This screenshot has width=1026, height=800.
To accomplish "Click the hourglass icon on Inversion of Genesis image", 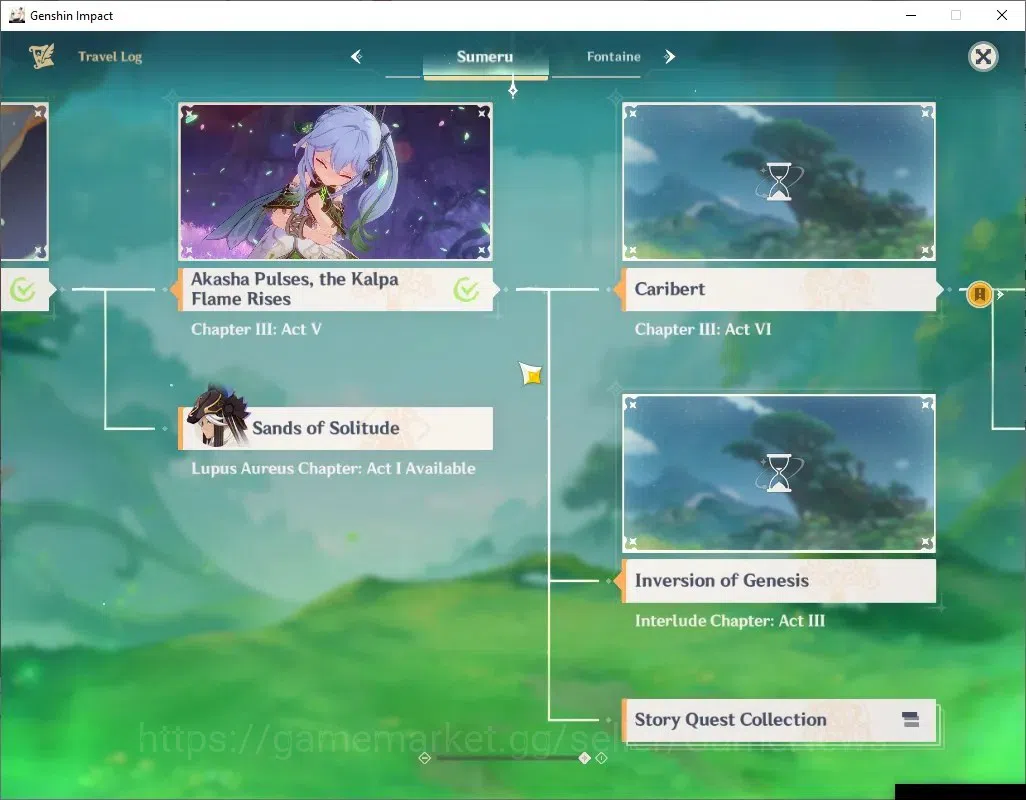I will [779, 472].
